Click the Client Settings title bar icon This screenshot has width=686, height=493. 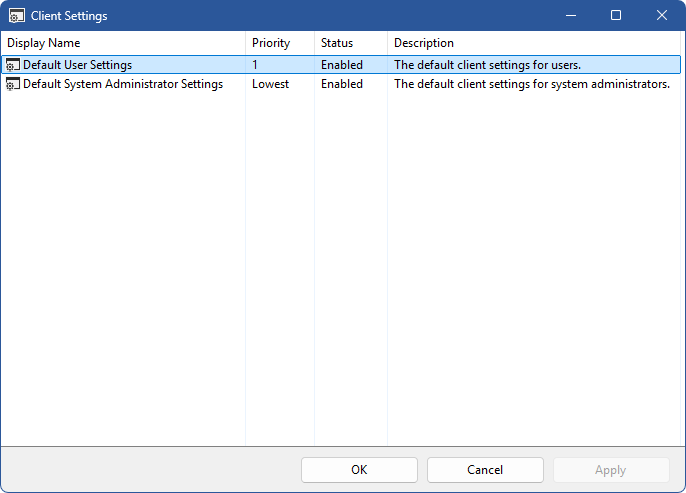pos(17,16)
